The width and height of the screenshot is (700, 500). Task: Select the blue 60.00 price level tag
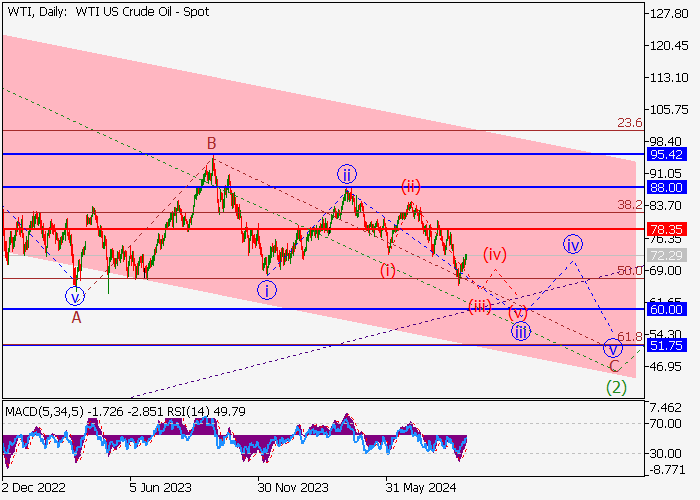click(x=667, y=309)
